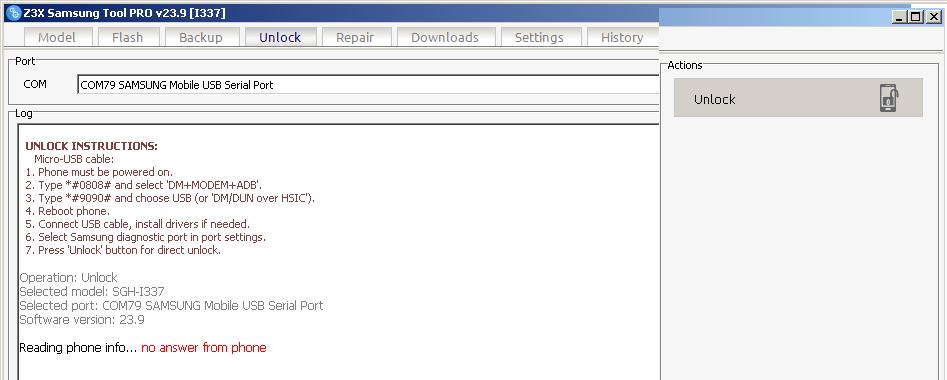Click the '4. Reboot phone.' instruction line
947x380 pixels.
click(x=68, y=211)
